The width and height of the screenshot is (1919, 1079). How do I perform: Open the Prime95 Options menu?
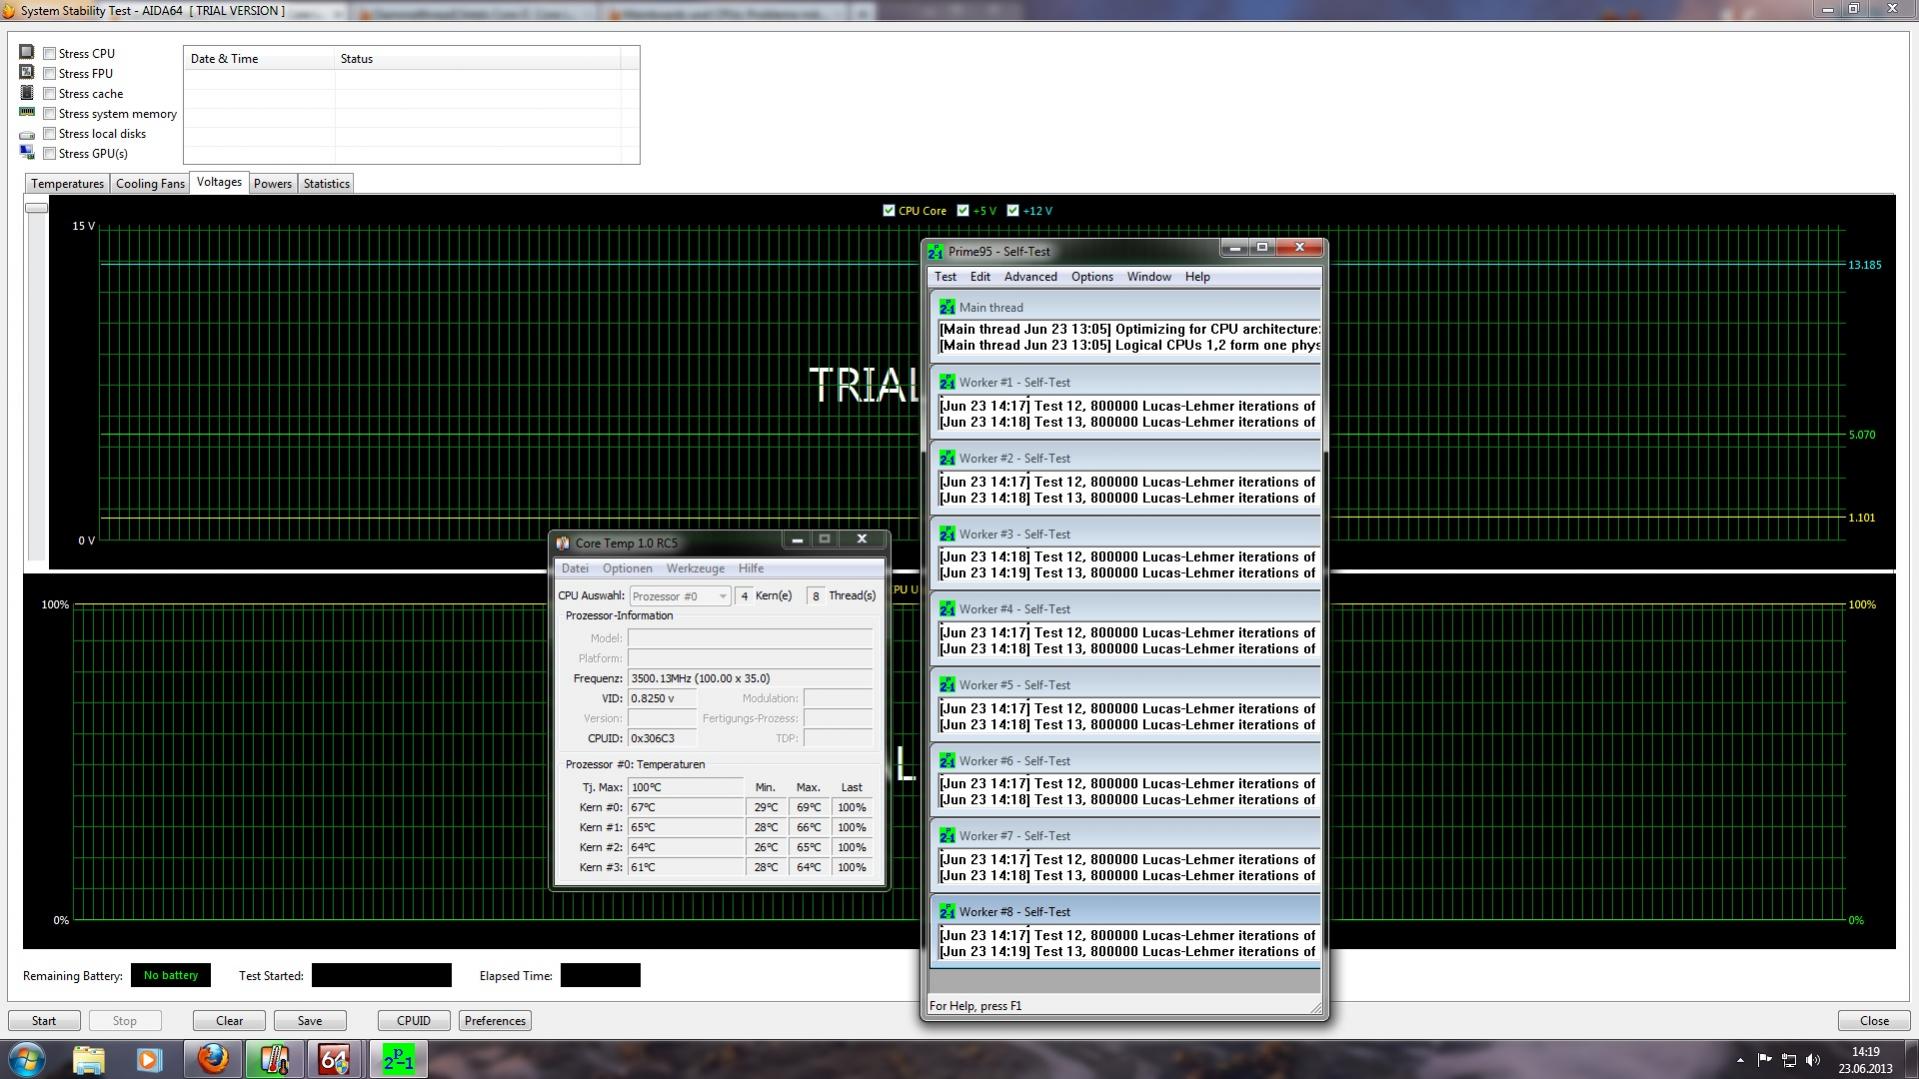(1092, 277)
